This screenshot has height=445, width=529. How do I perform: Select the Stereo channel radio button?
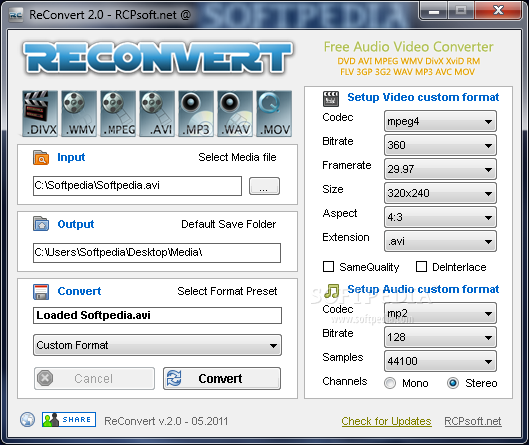tap(453, 383)
